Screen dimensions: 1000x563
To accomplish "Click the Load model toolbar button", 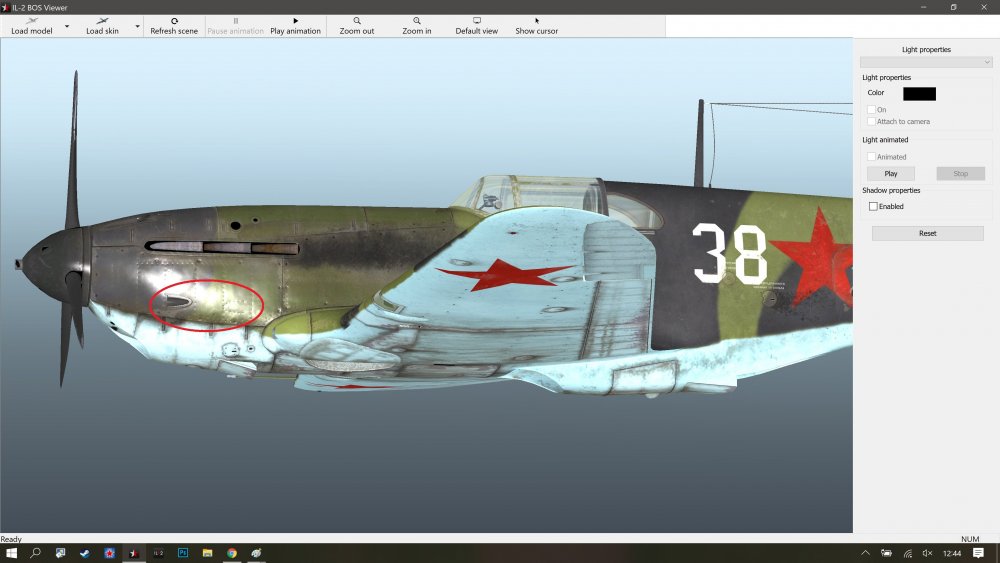I will pyautogui.click(x=31, y=26).
